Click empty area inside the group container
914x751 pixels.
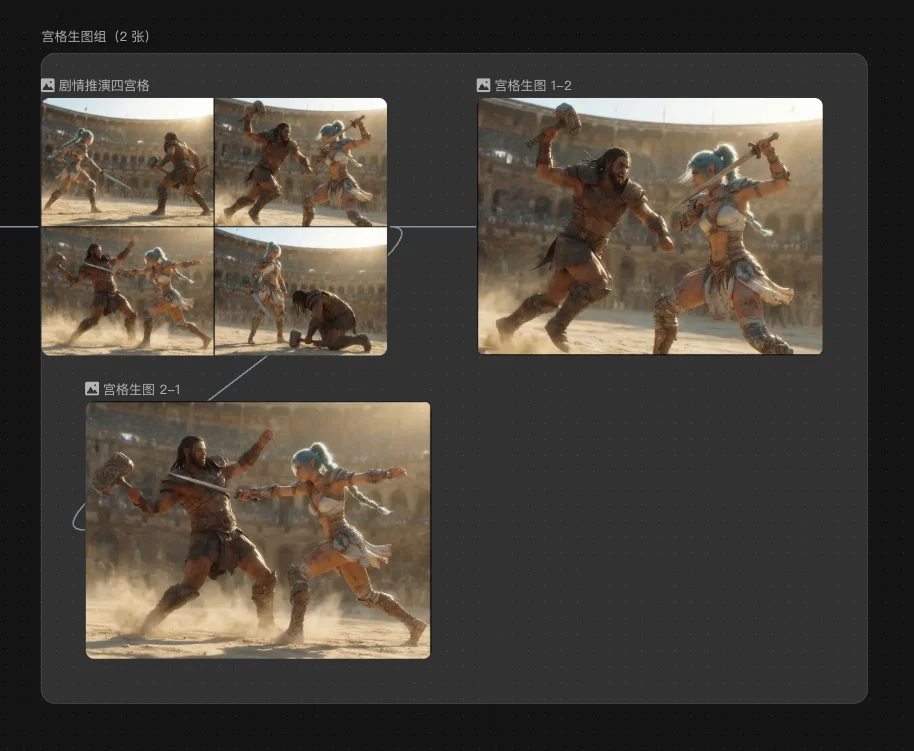pos(650,530)
